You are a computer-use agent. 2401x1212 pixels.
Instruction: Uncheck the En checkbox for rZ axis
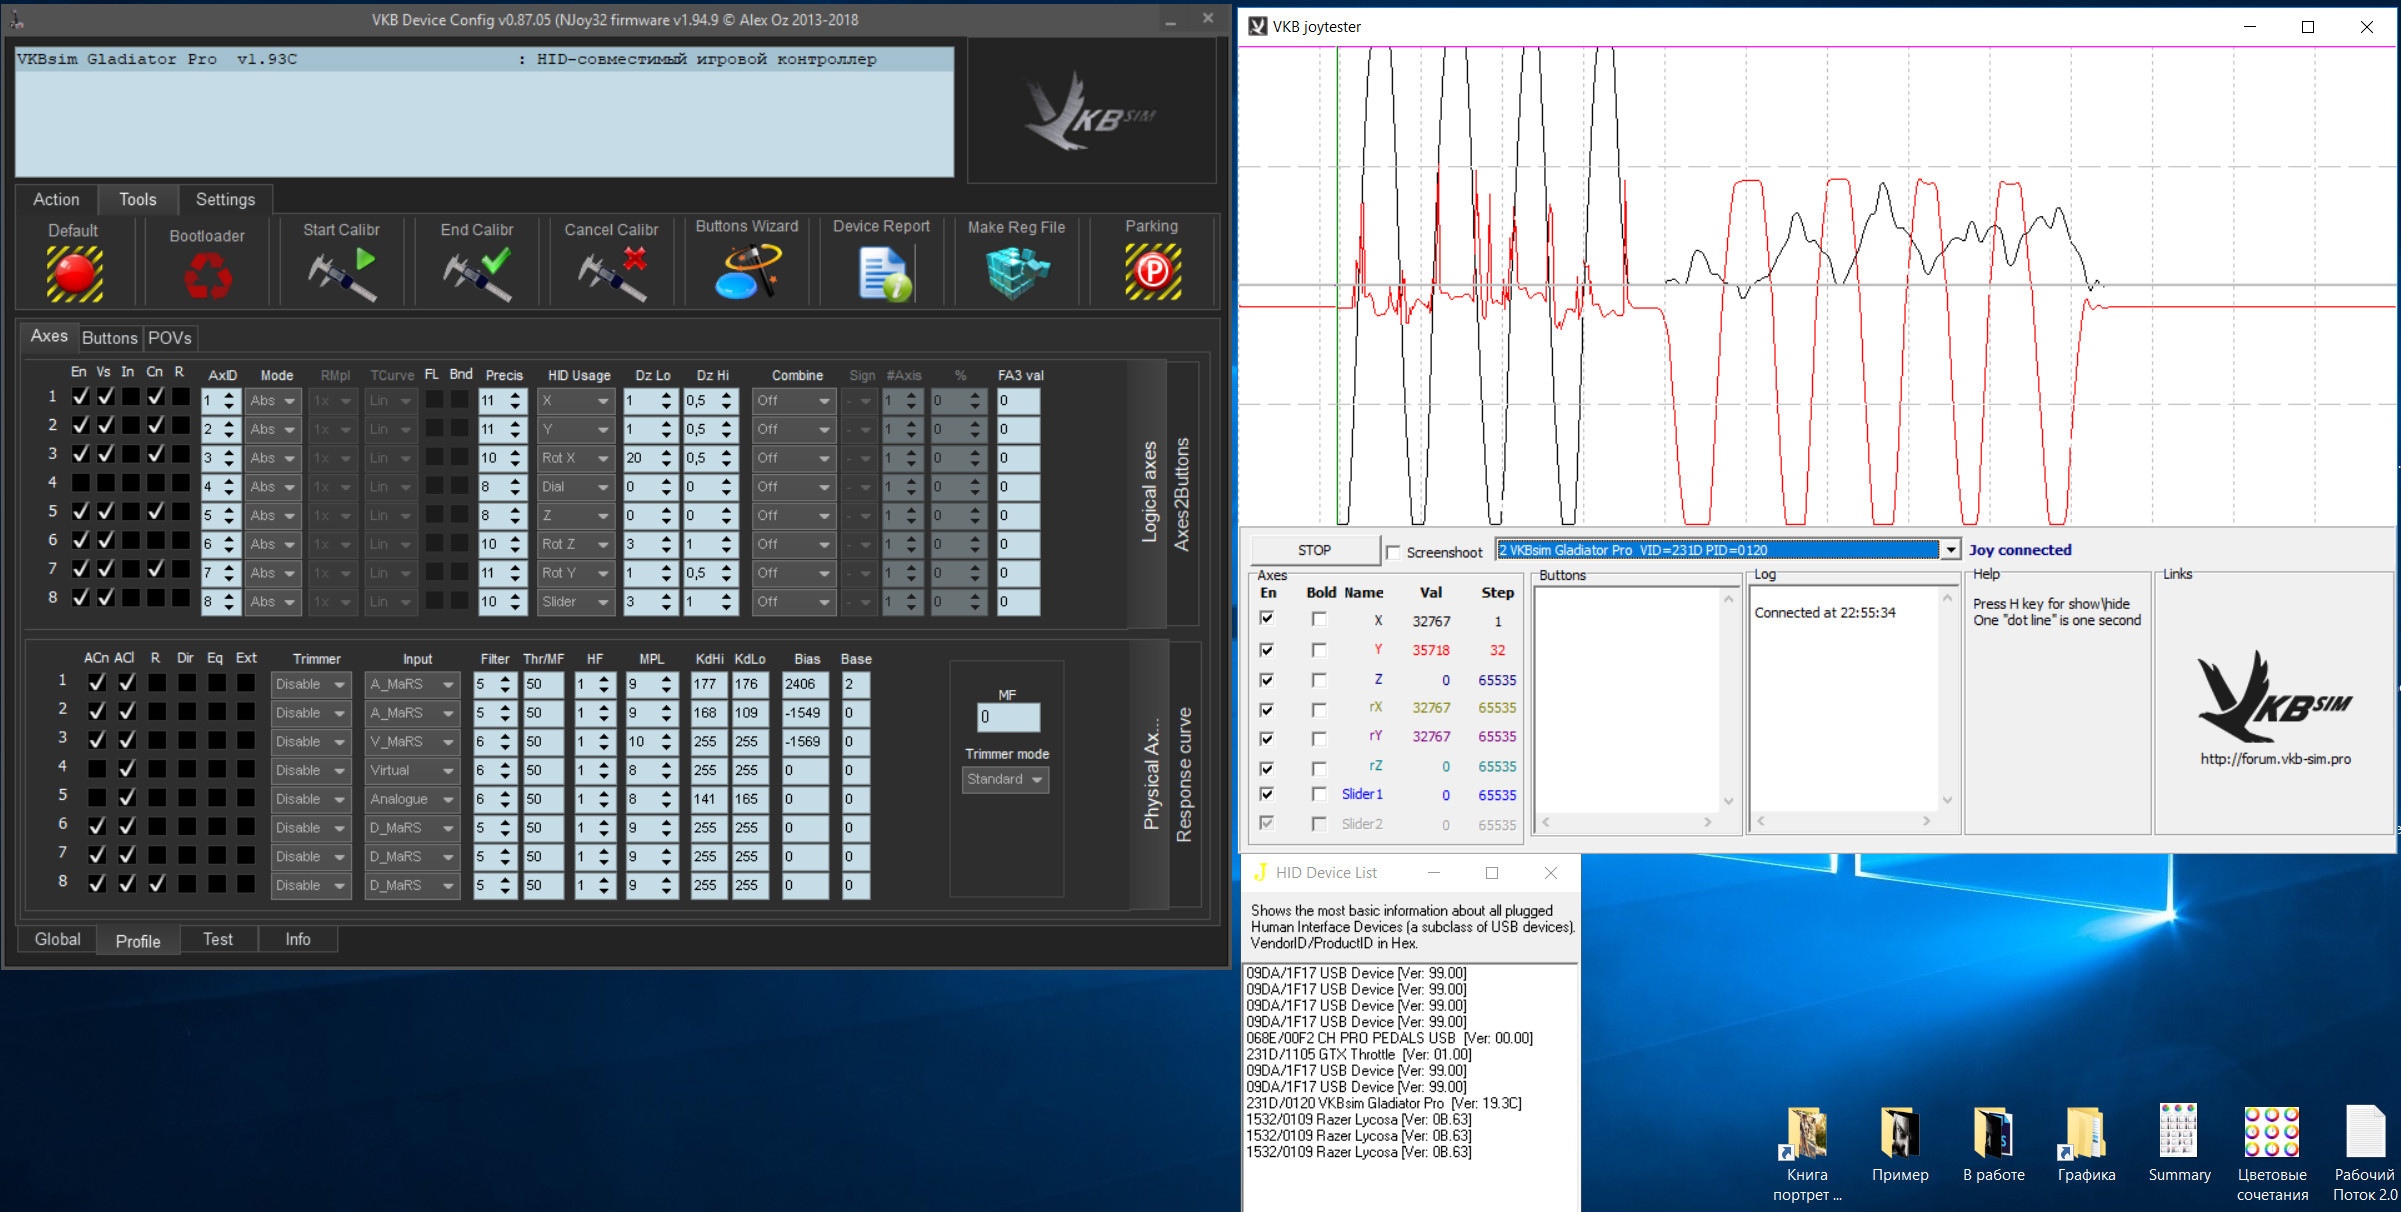pos(1267,767)
